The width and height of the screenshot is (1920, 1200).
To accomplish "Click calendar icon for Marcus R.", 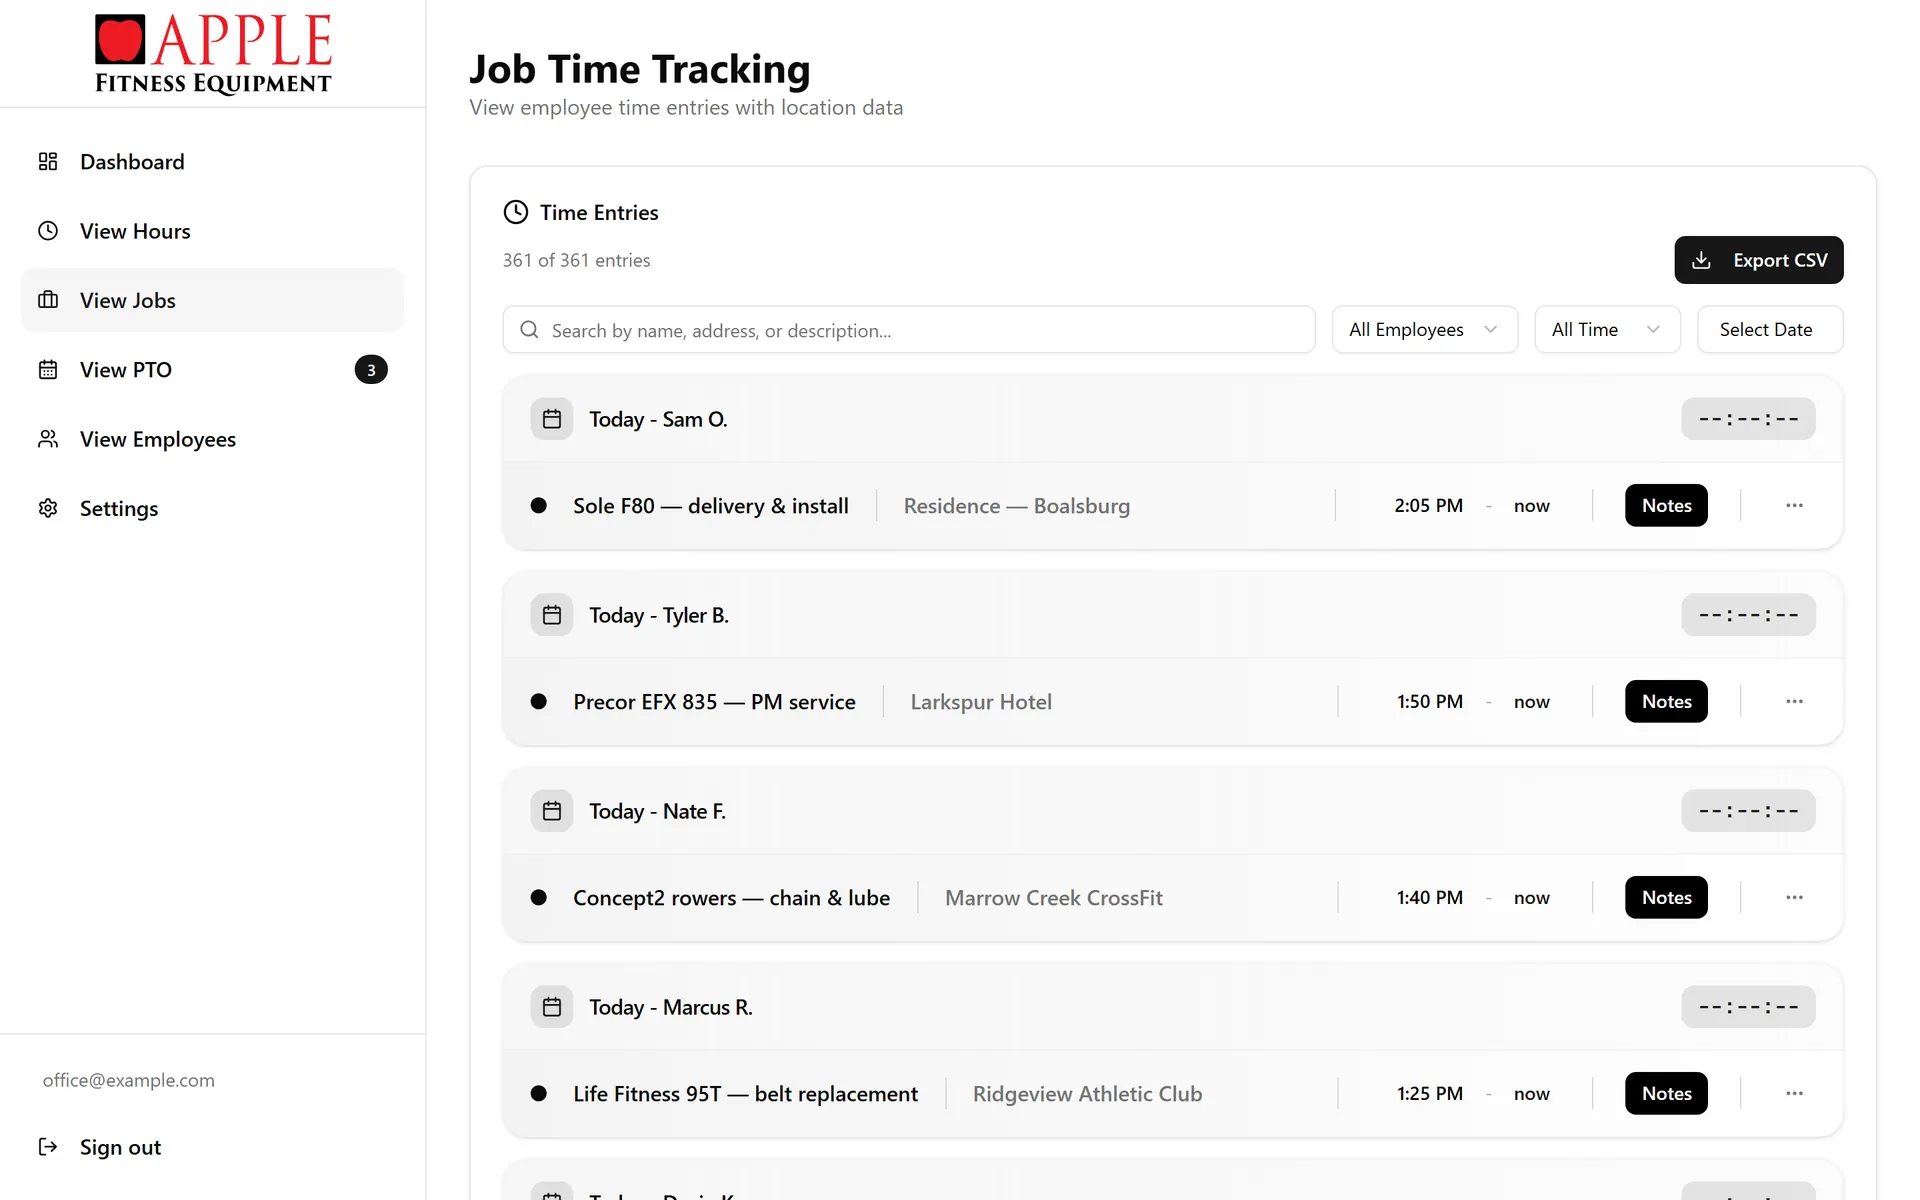I will (552, 1007).
